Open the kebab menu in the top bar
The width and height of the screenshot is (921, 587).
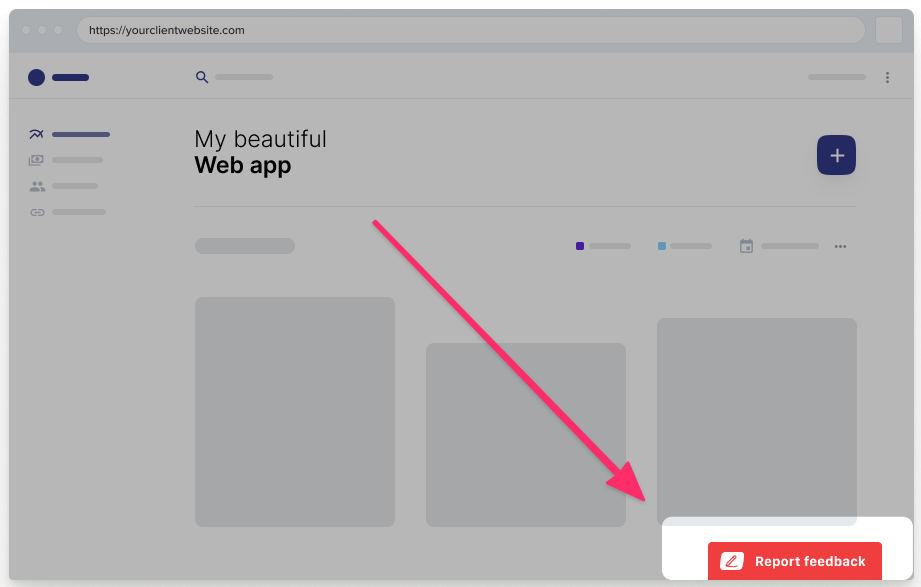pyautogui.click(x=887, y=77)
